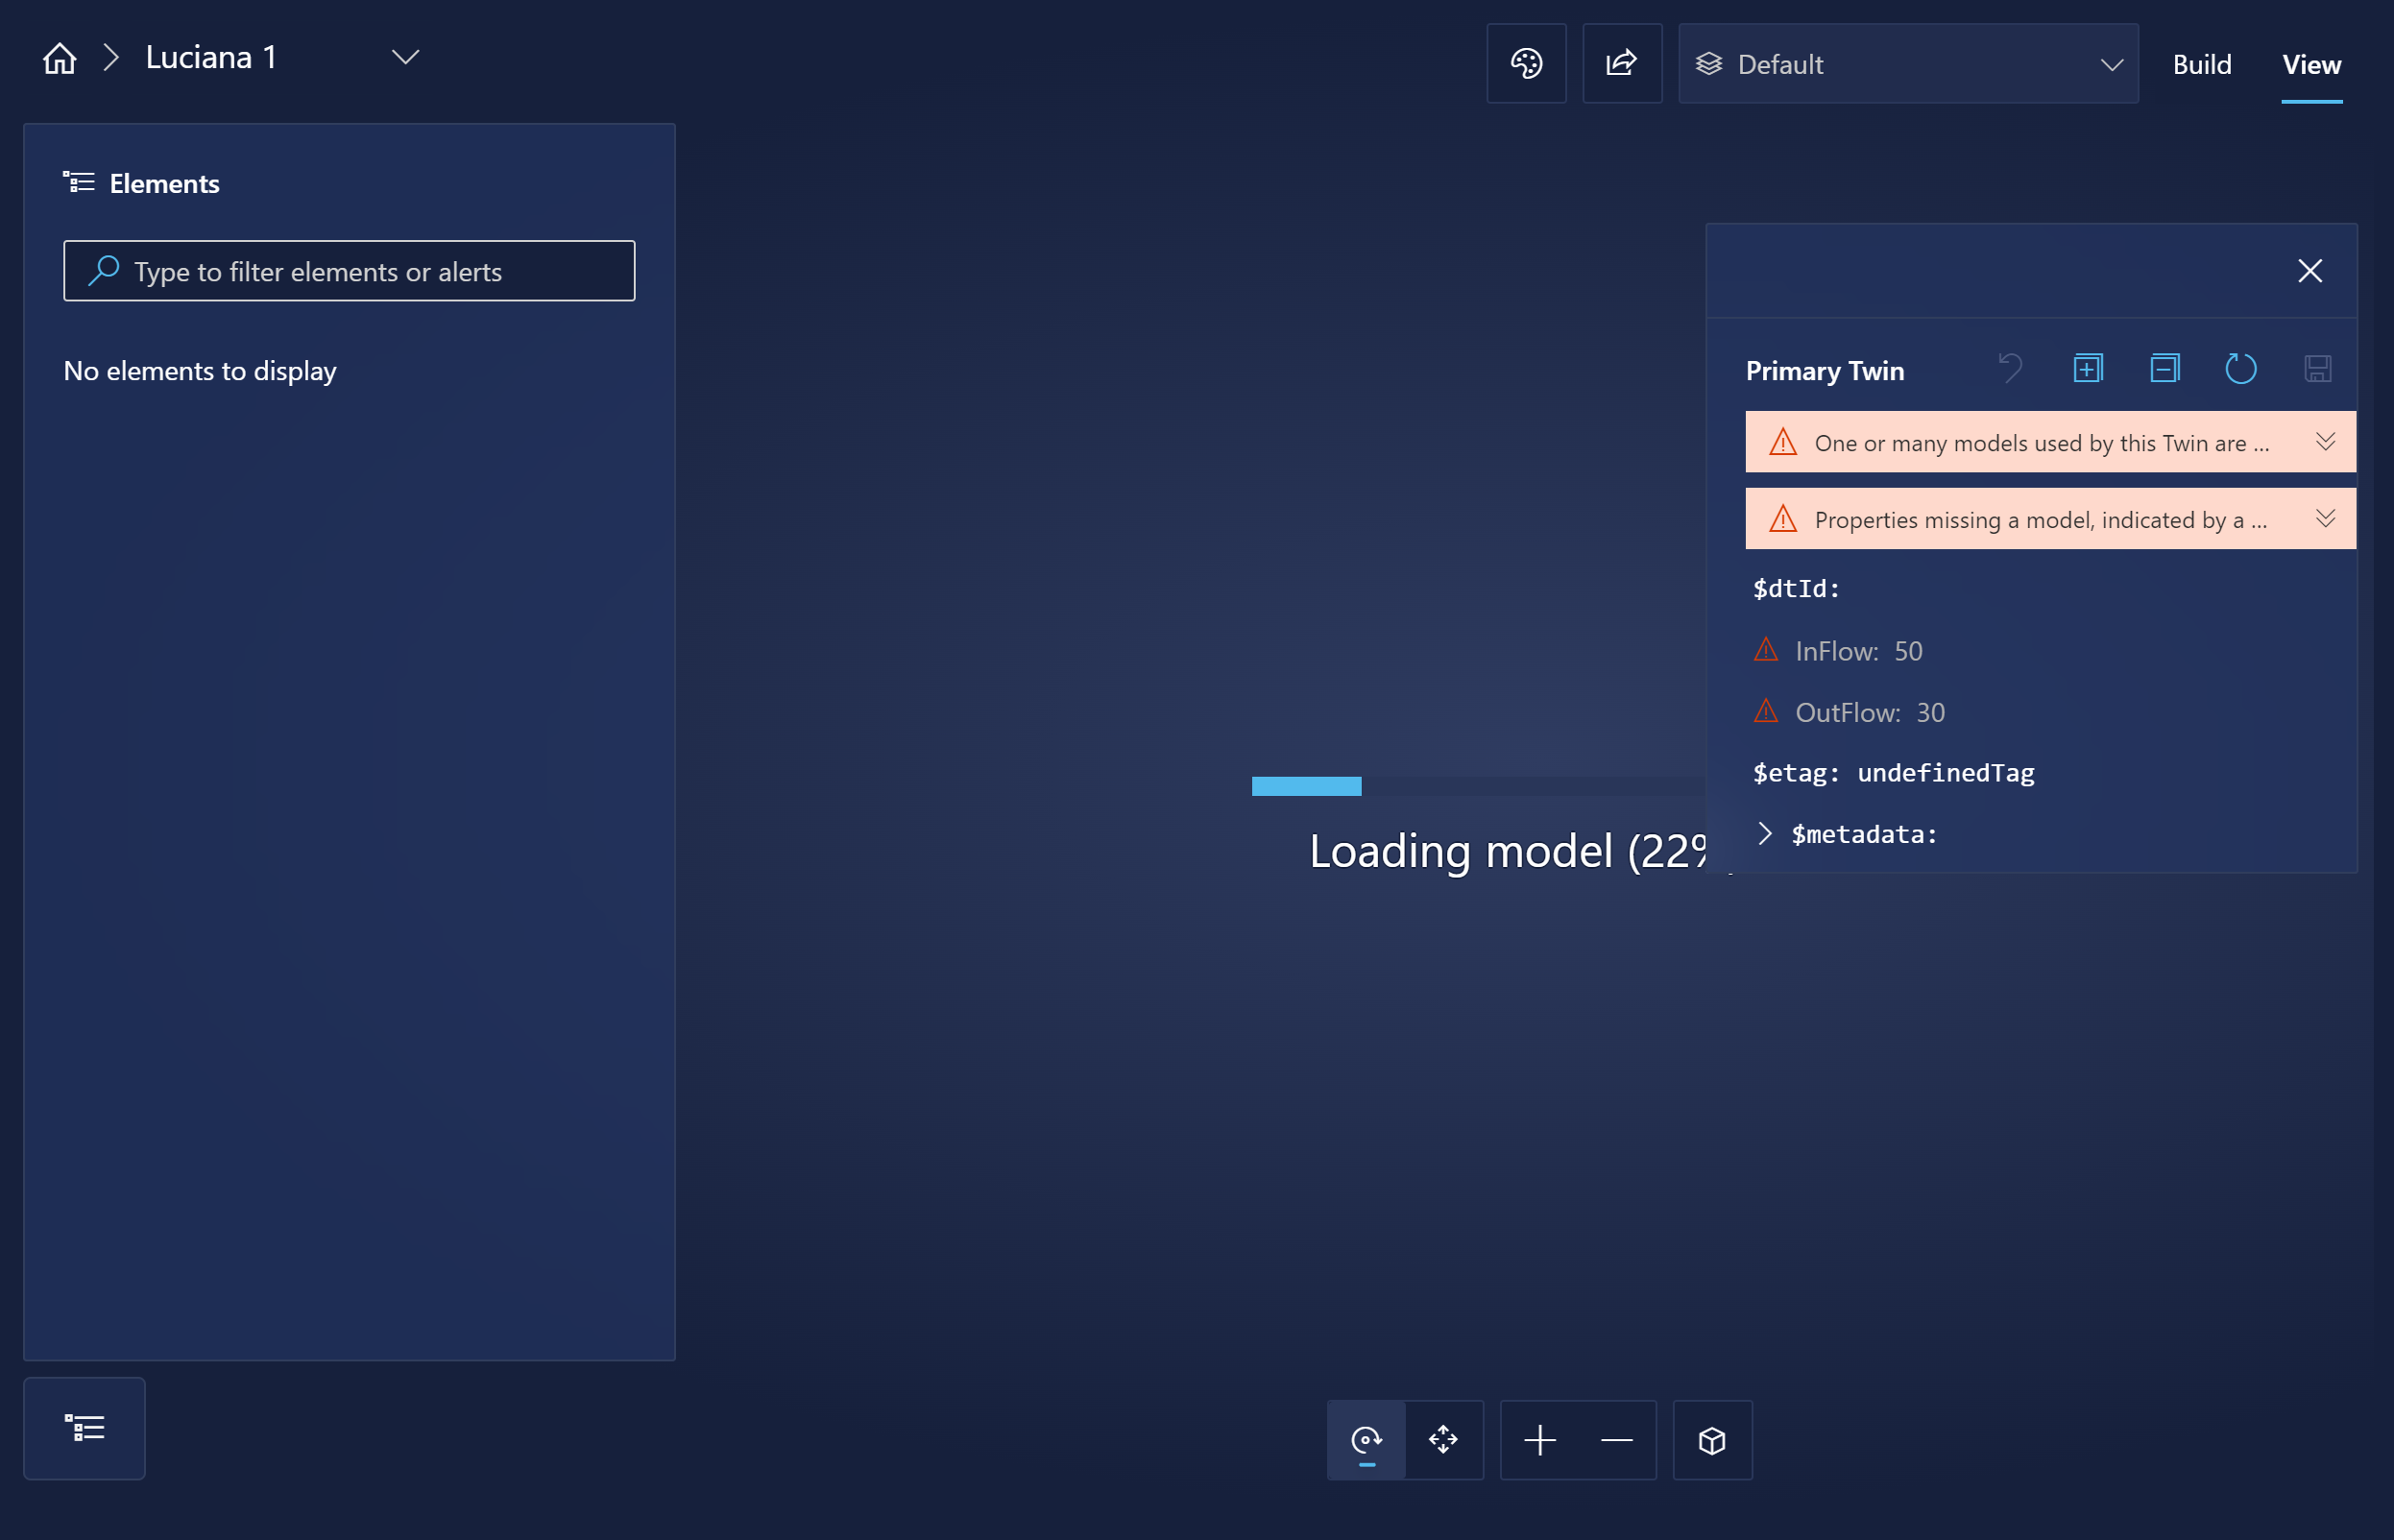Click the element filter search field
Image resolution: width=2394 pixels, height=1540 pixels.
(x=349, y=270)
